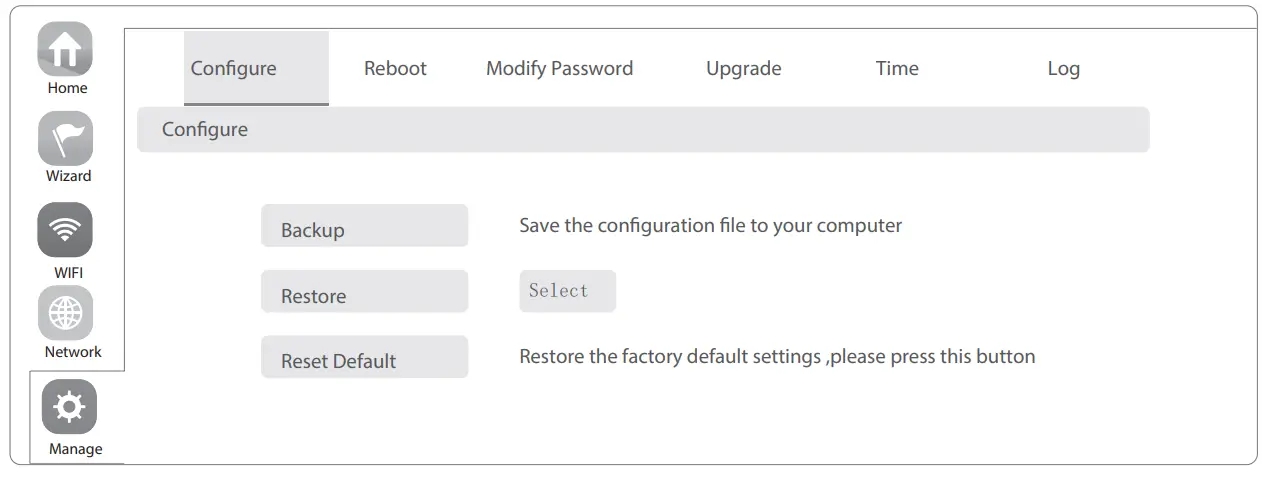Viewport: 1262px width, 477px height.
Task: Switch to the Configure tab
Action: (234, 69)
